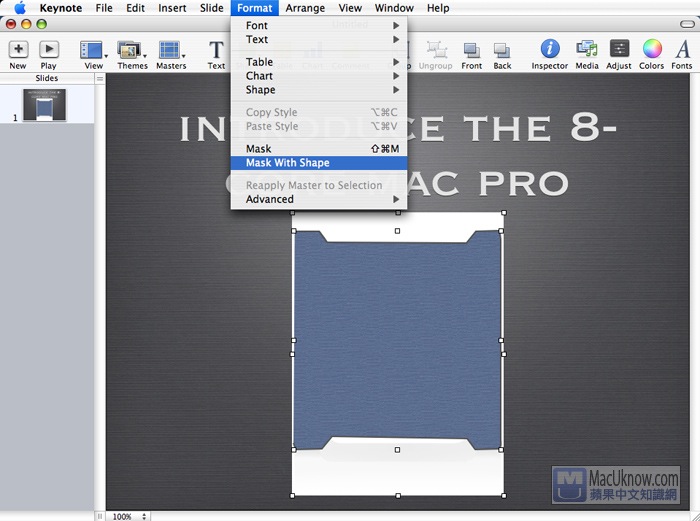Click the toolbar toggle pill button
Screen dimensions: 700x521
[687, 24]
